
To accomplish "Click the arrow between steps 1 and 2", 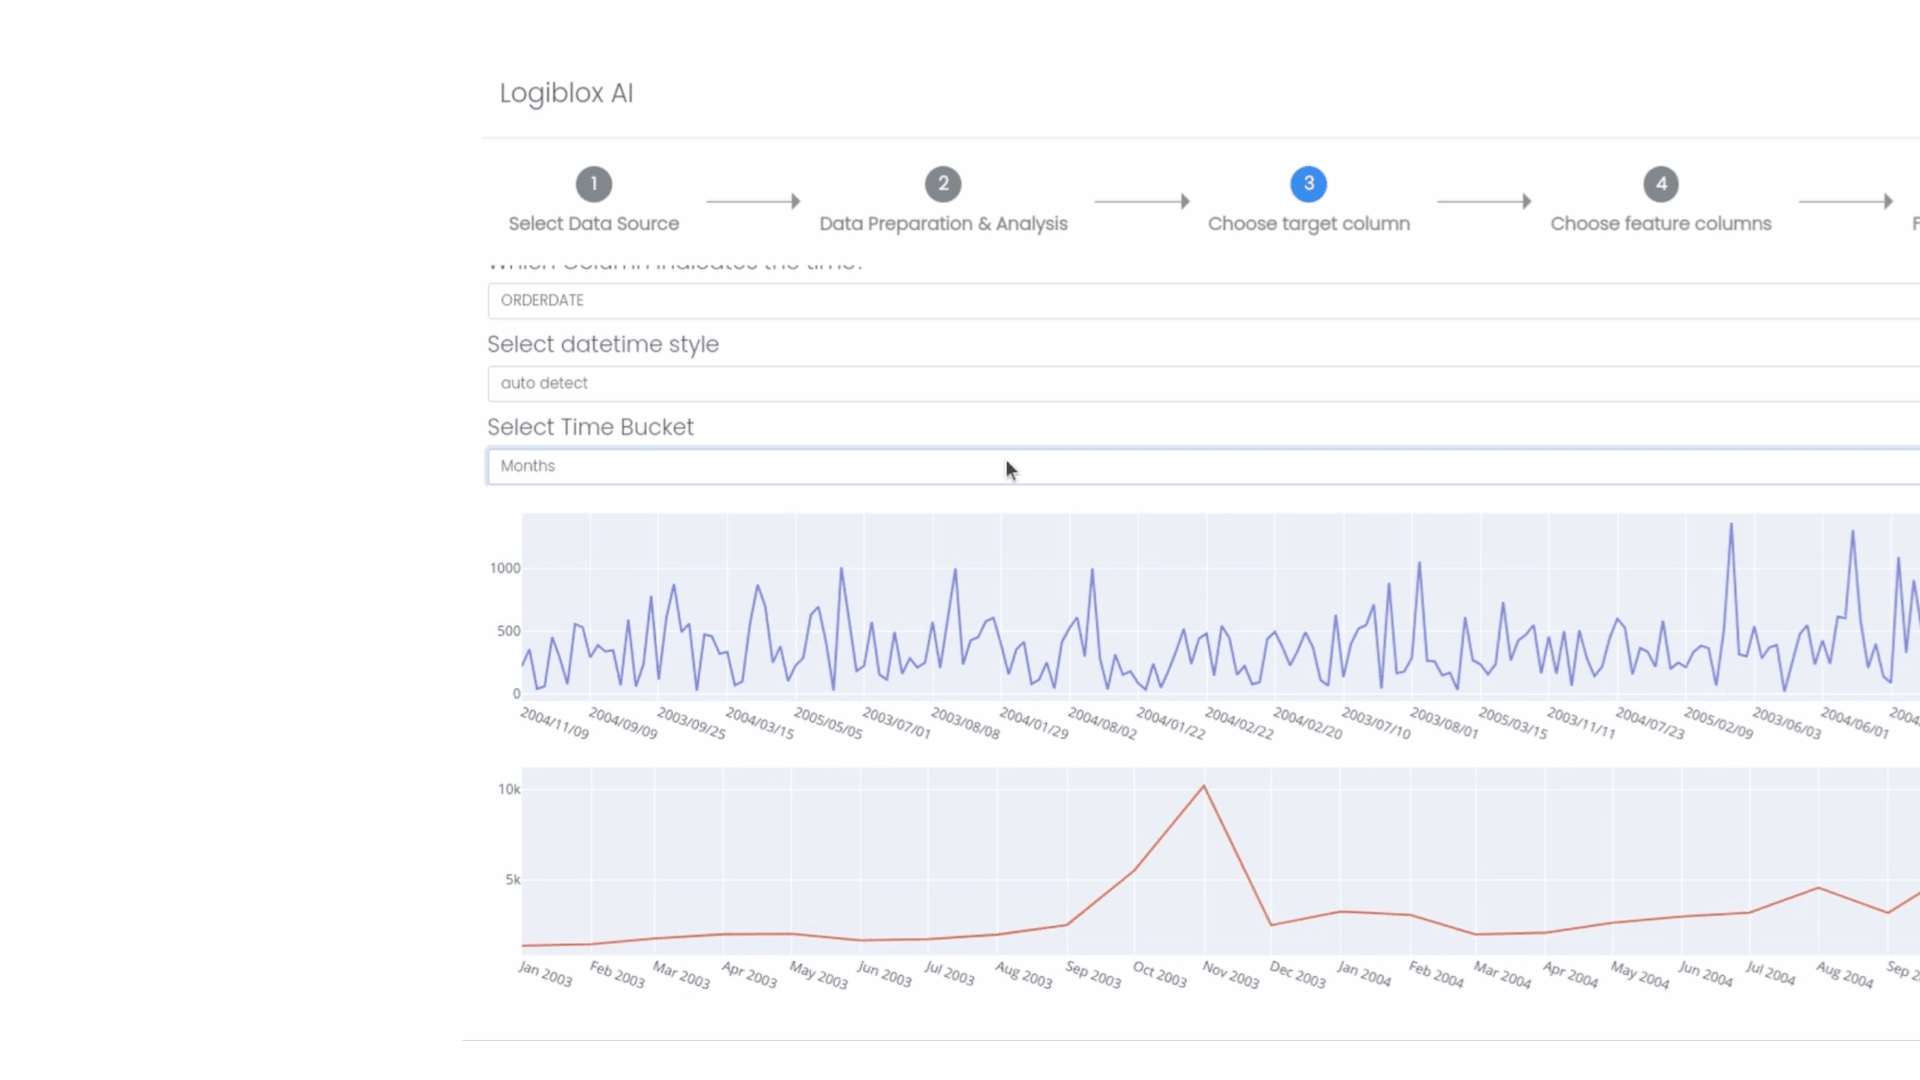I will click(753, 201).
